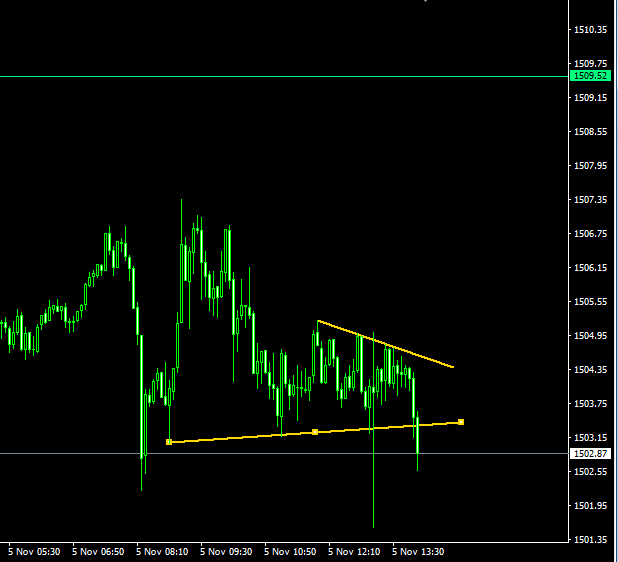Click the 1506.15 price scale value
Image resolution: width=618 pixels, height=562 pixels.
590,268
